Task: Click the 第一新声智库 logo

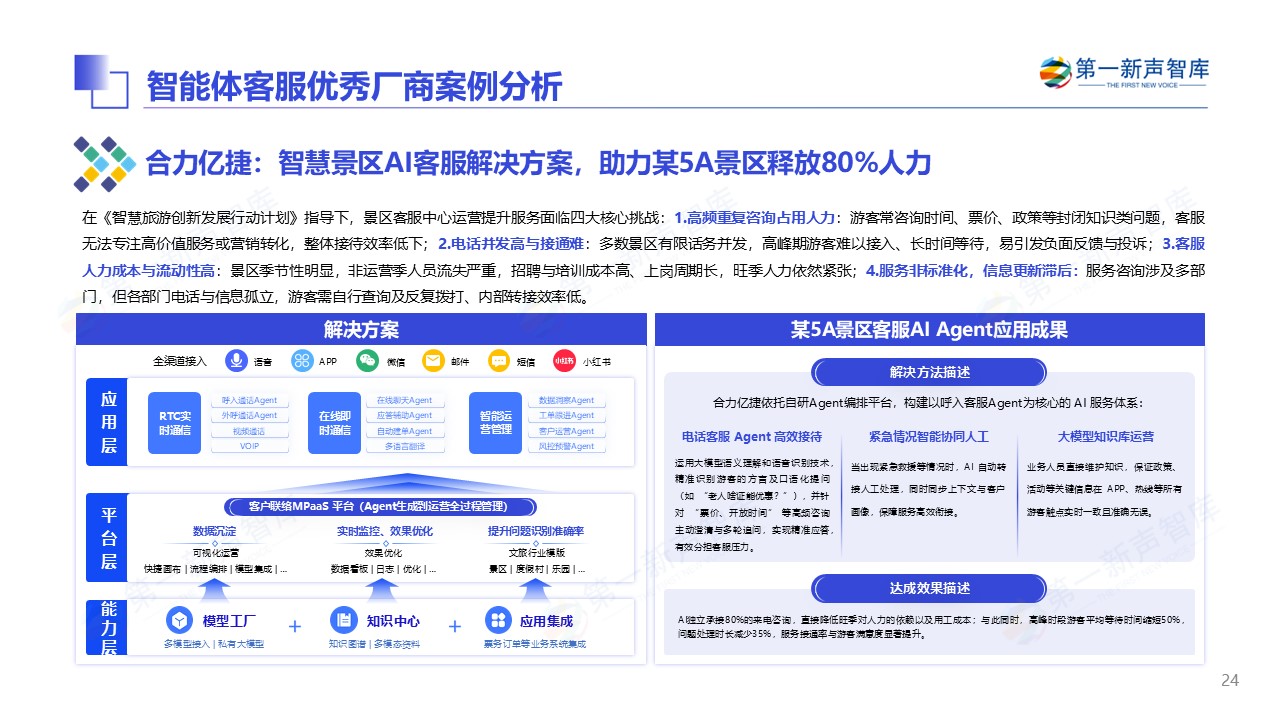Action: pos(1124,74)
